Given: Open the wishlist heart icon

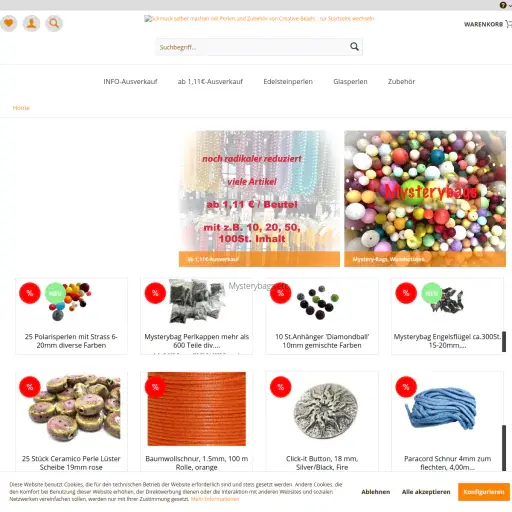Looking at the screenshot, I should (x=9, y=23).
